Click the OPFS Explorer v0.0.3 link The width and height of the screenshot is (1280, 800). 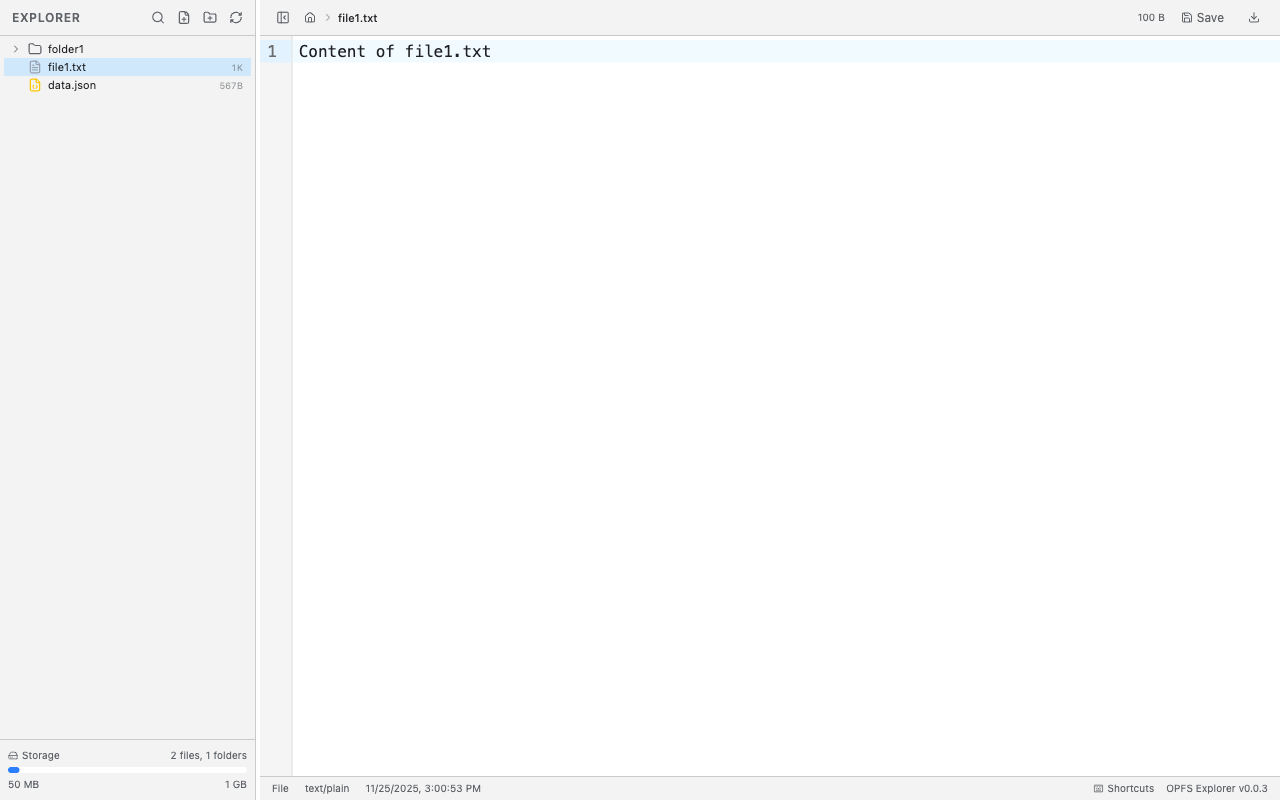pos(1216,788)
